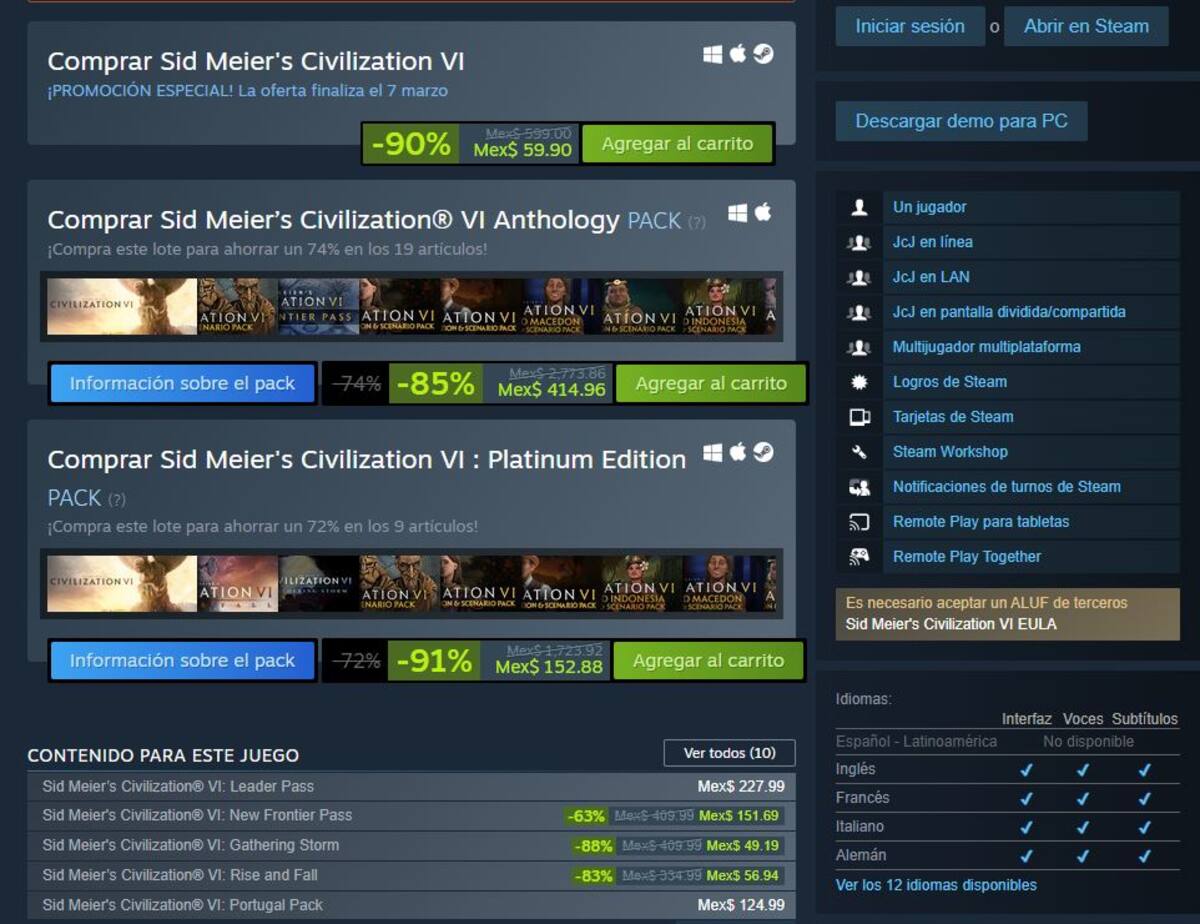Viewport: 1200px width, 924px height.
Task: Add Civilization VI base game to cart
Action: tap(677, 144)
